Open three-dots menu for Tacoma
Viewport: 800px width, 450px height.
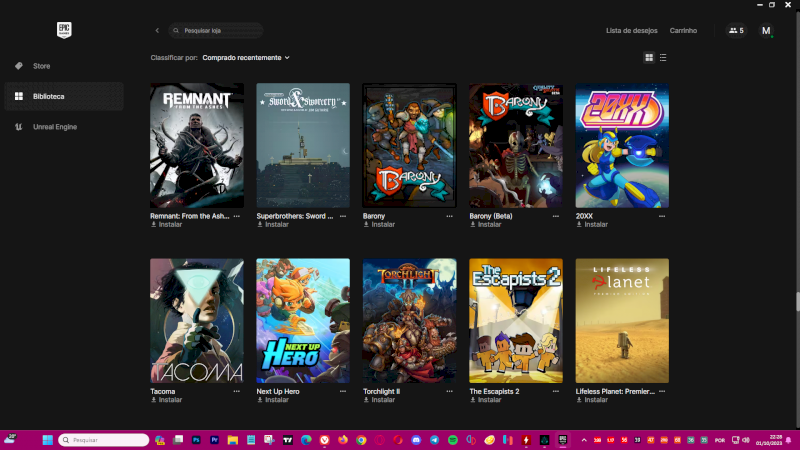click(x=237, y=391)
